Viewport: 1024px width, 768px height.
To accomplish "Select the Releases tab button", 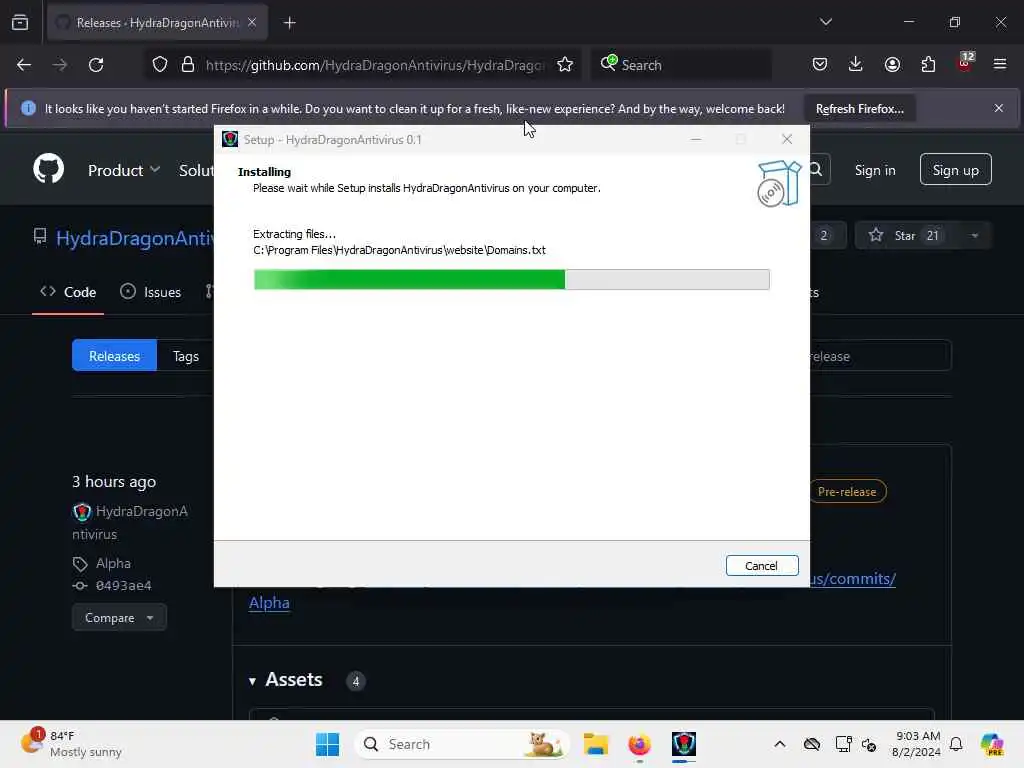I will pos(114,356).
